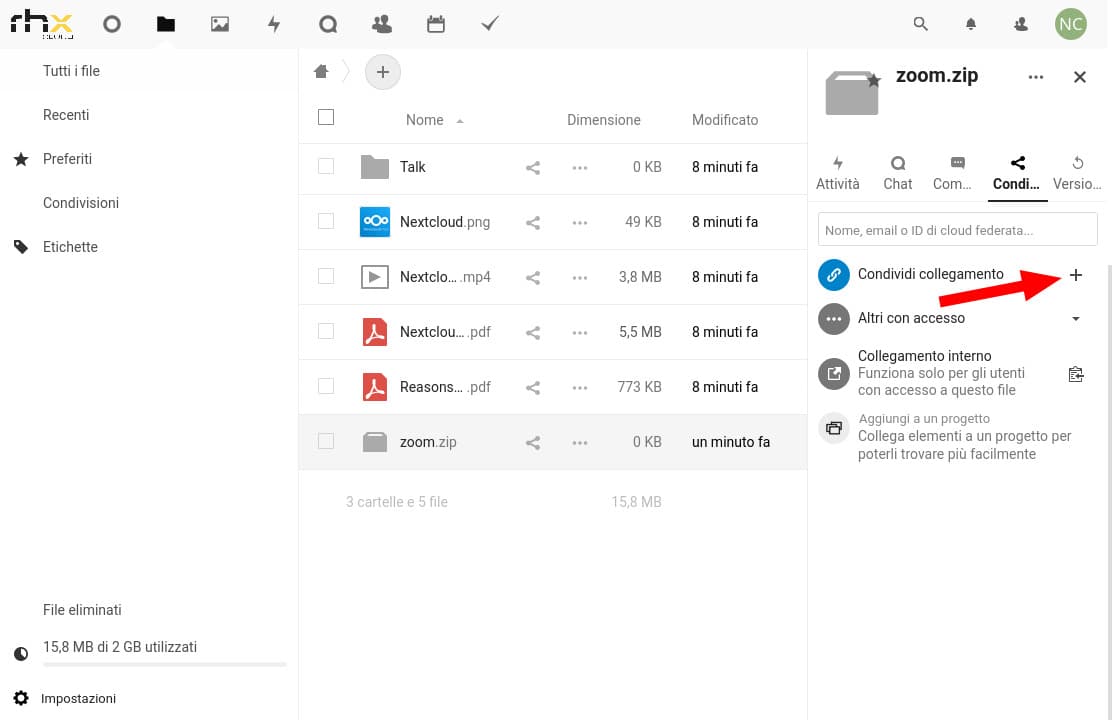
Task: Open the notifications bell
Action: 971,24
